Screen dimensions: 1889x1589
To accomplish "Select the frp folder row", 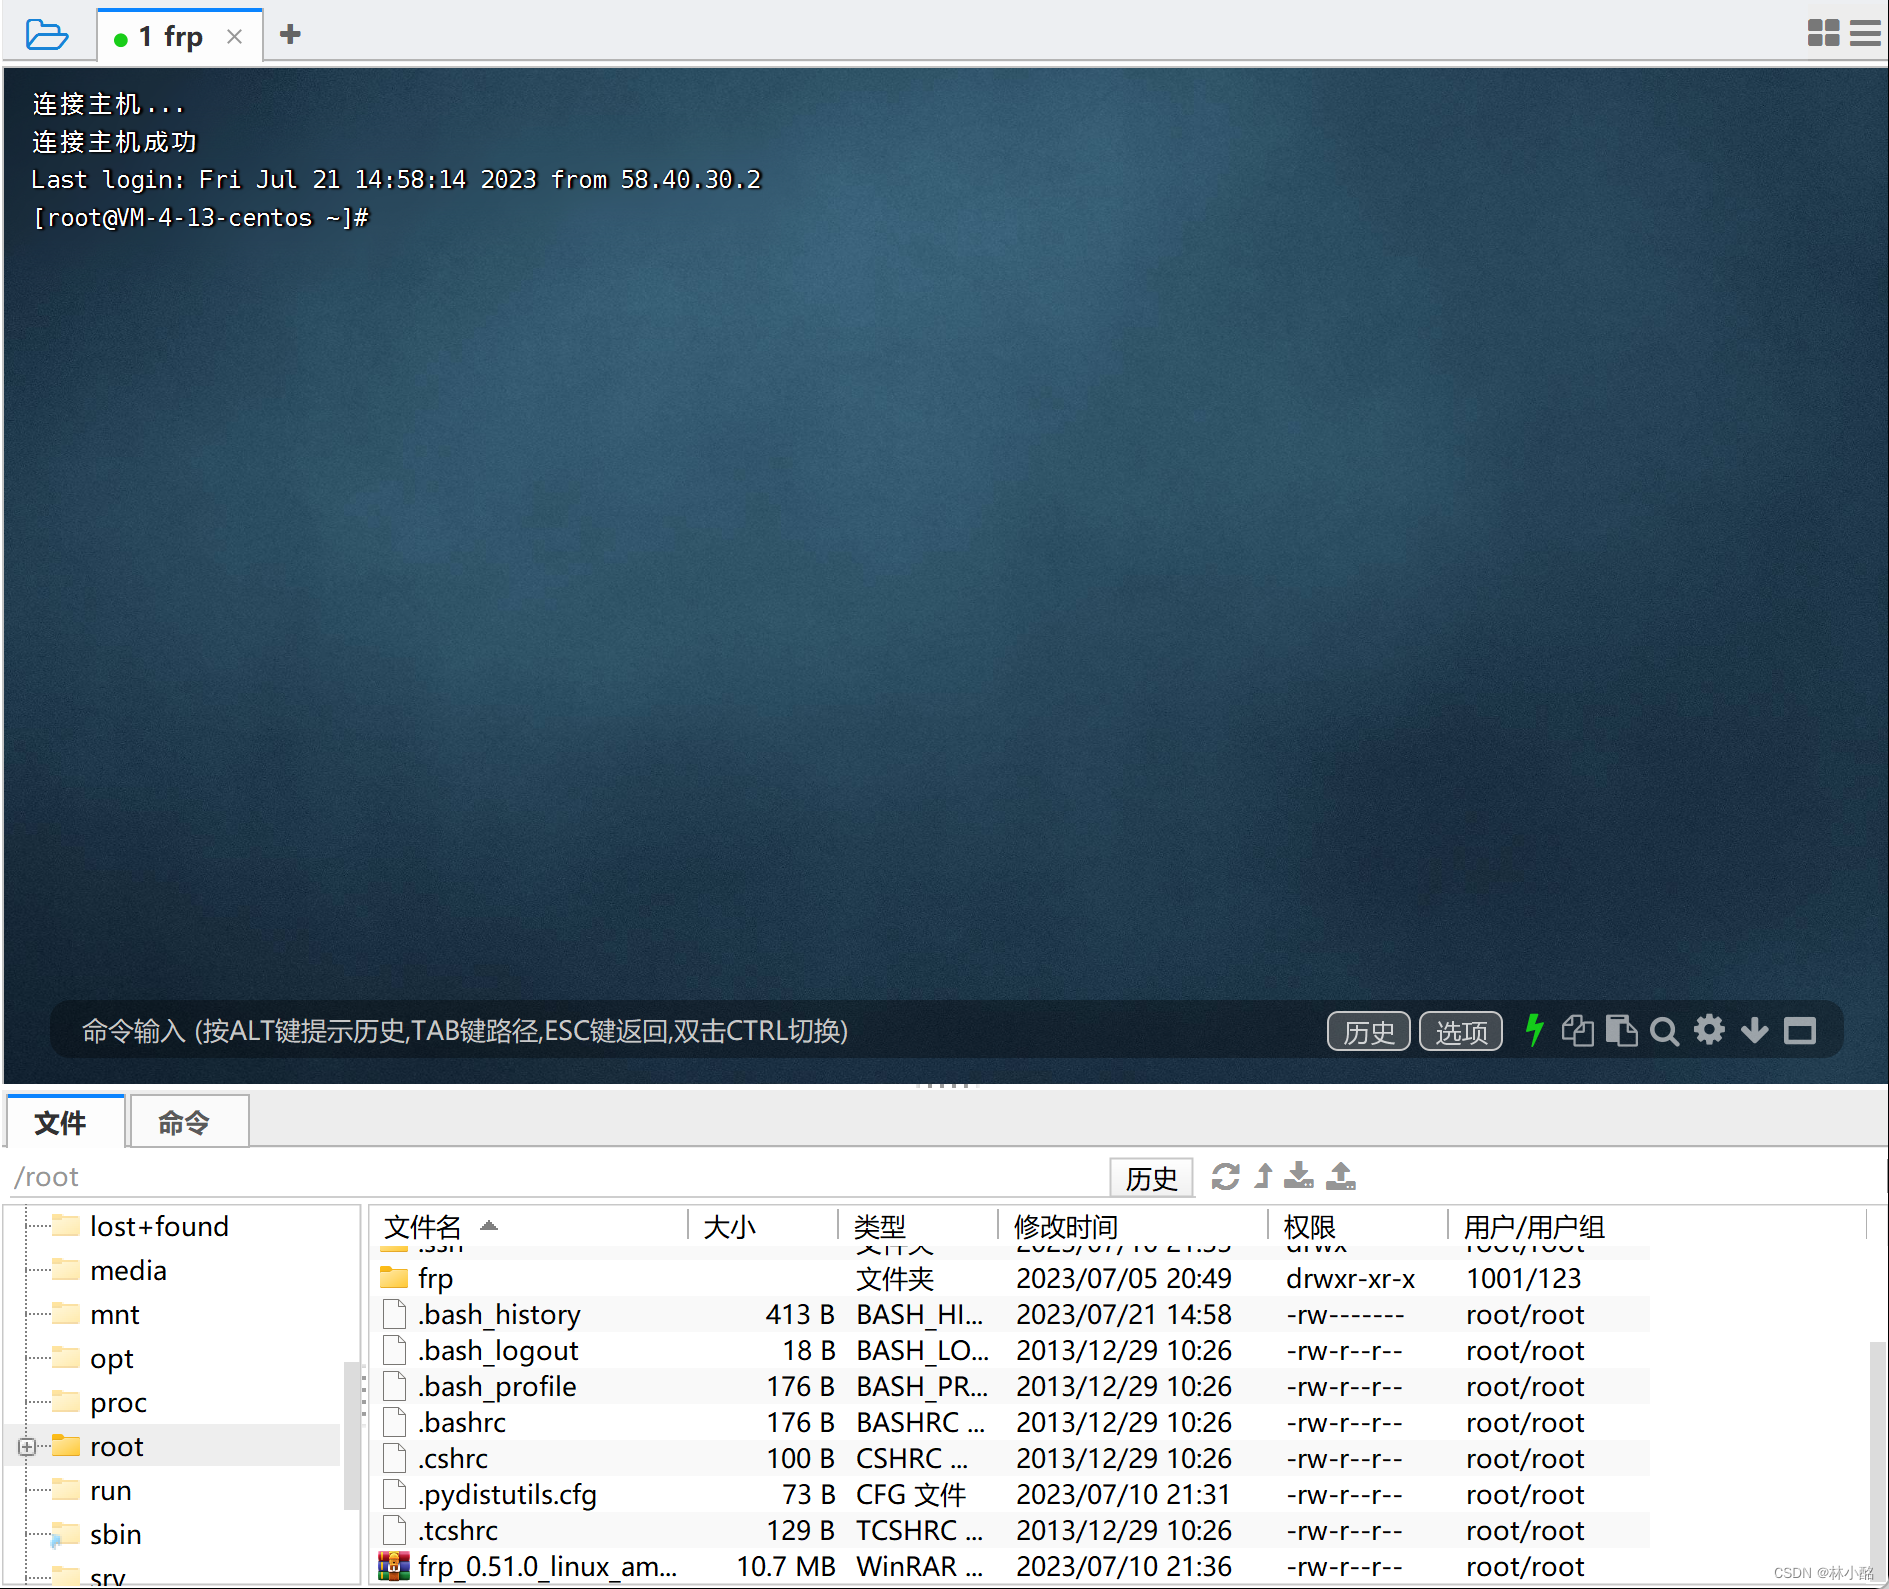I will point(1012,1278).
